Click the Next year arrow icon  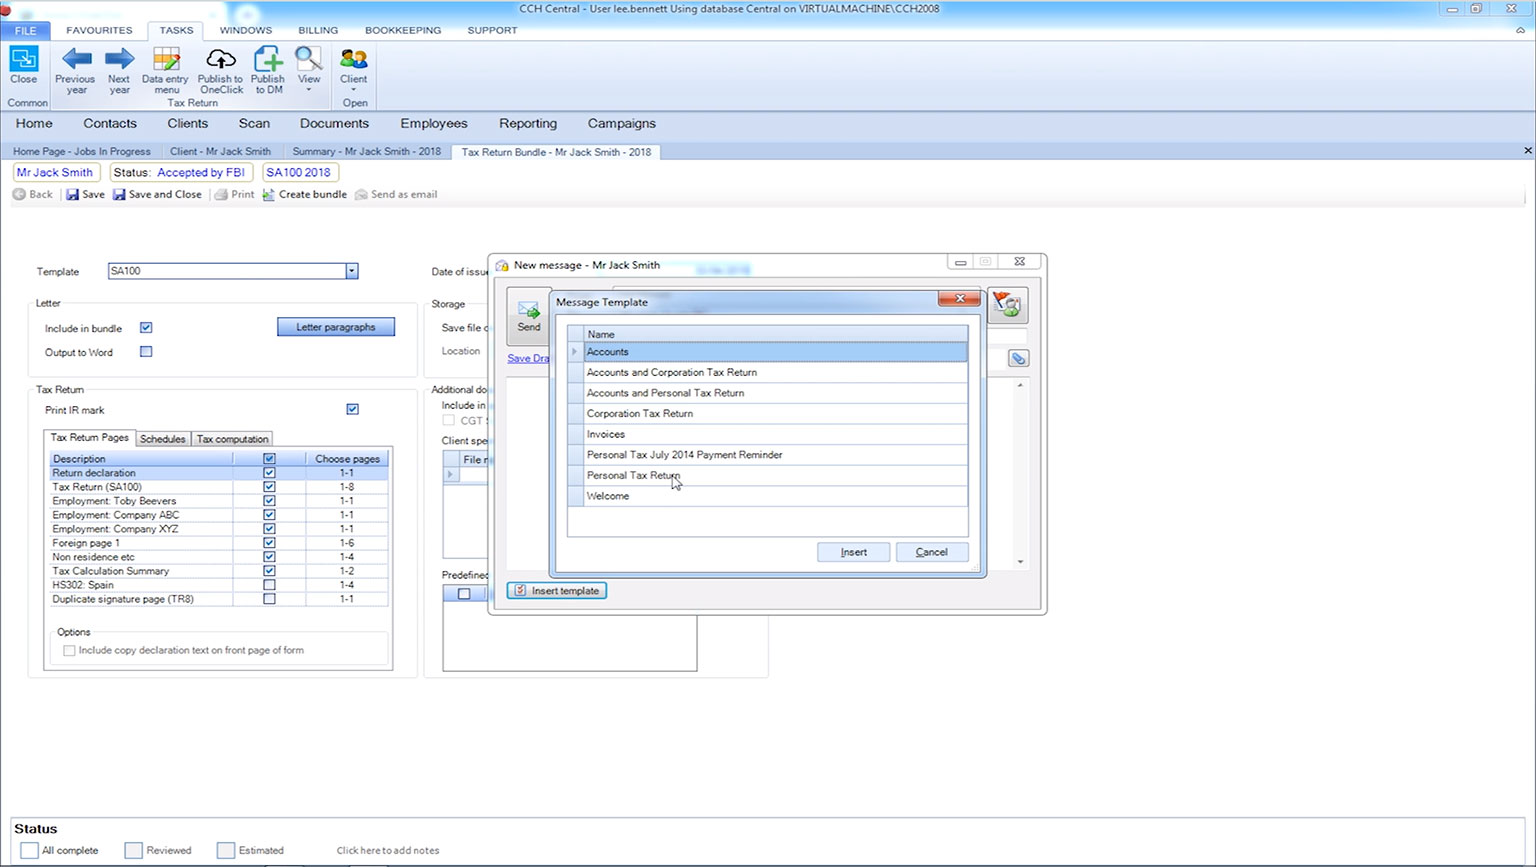coord(119,60)
